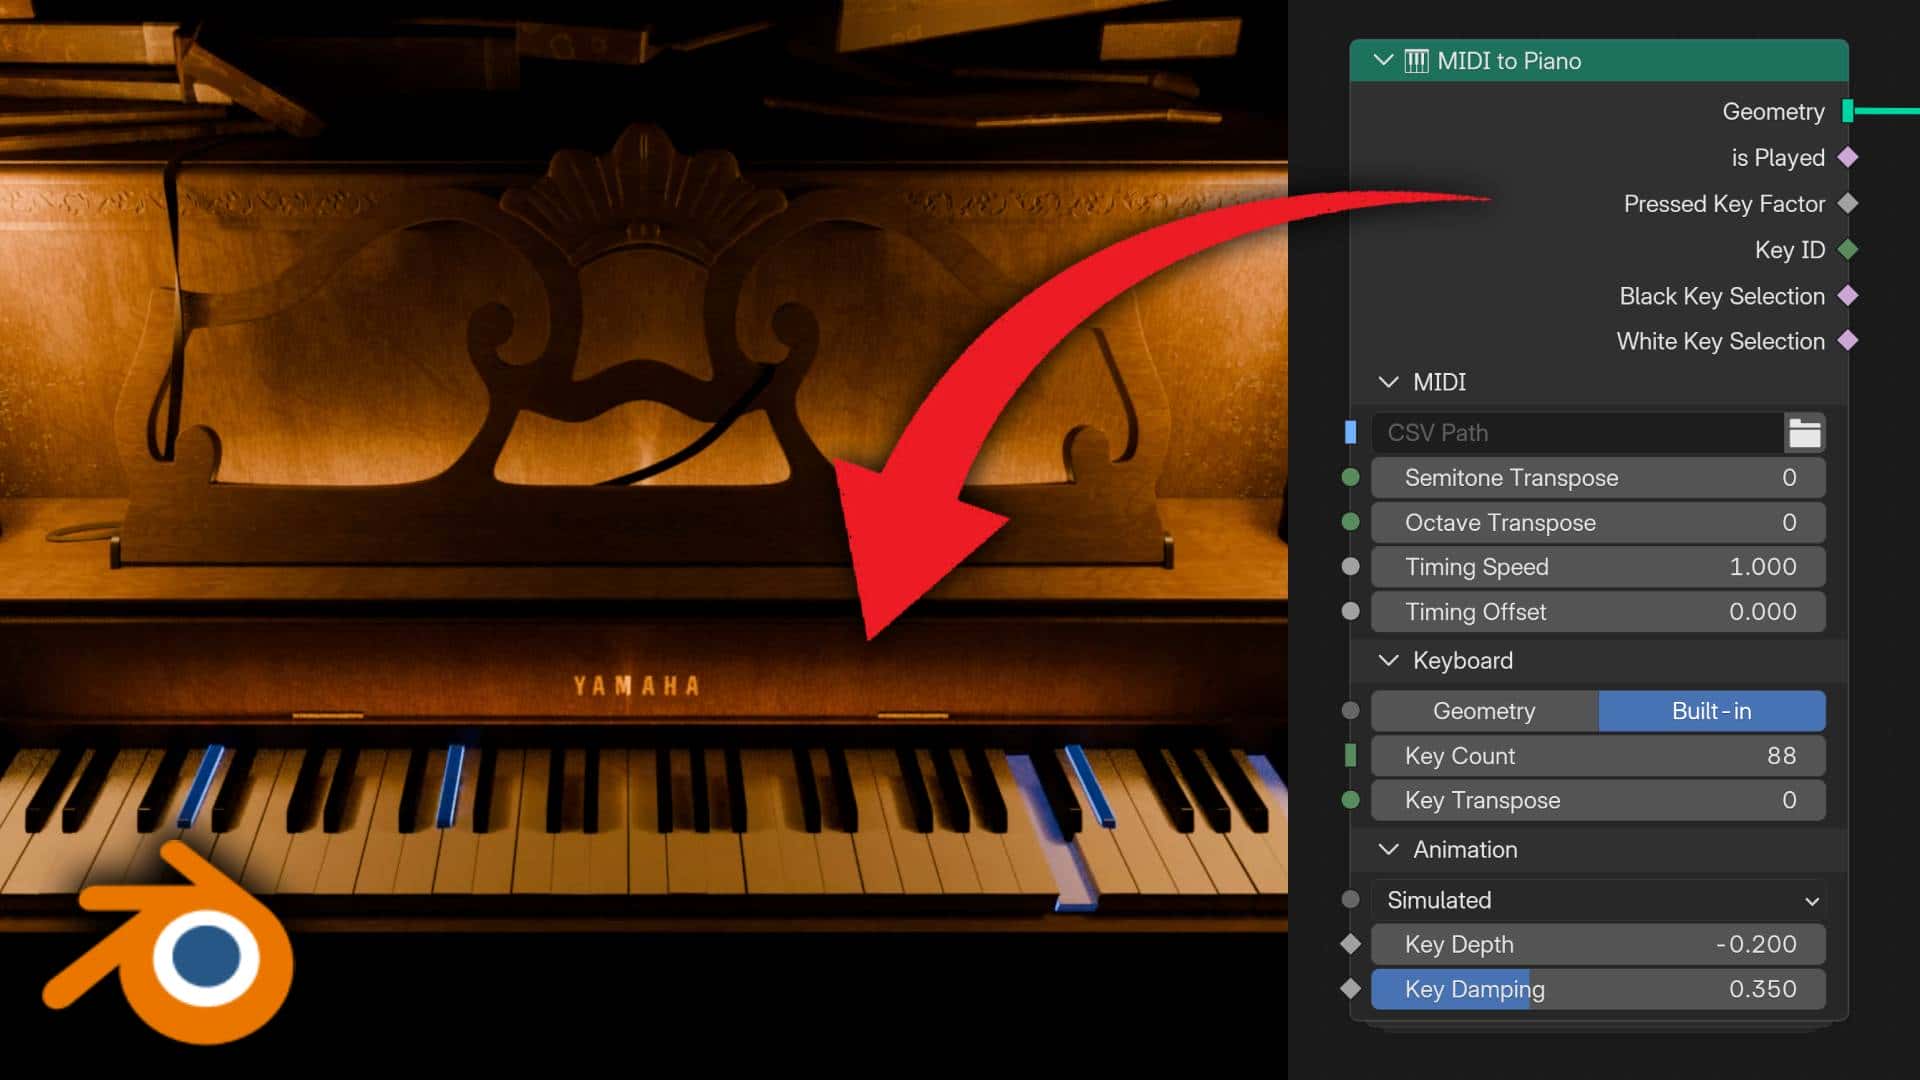Click the green Geometry output socket
Viewport: 1920px width, 1080px height.
tap(1848, 111)
